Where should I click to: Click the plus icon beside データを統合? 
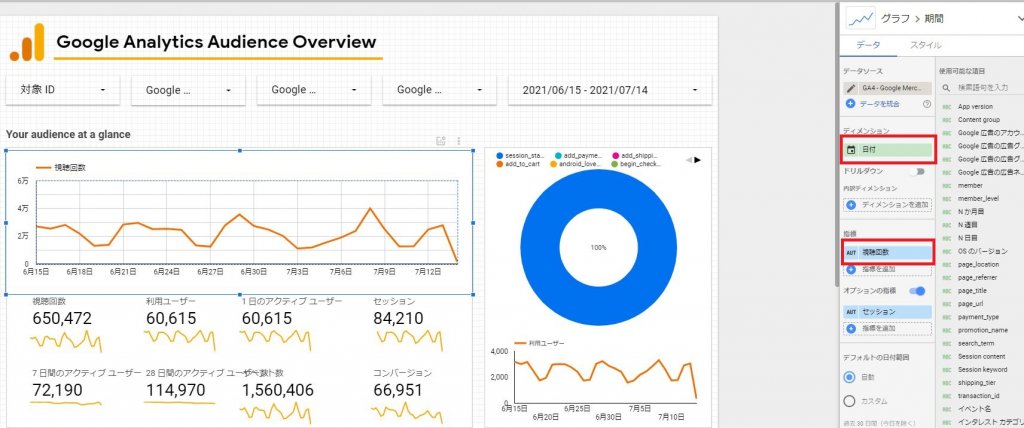tap(850, 104)
